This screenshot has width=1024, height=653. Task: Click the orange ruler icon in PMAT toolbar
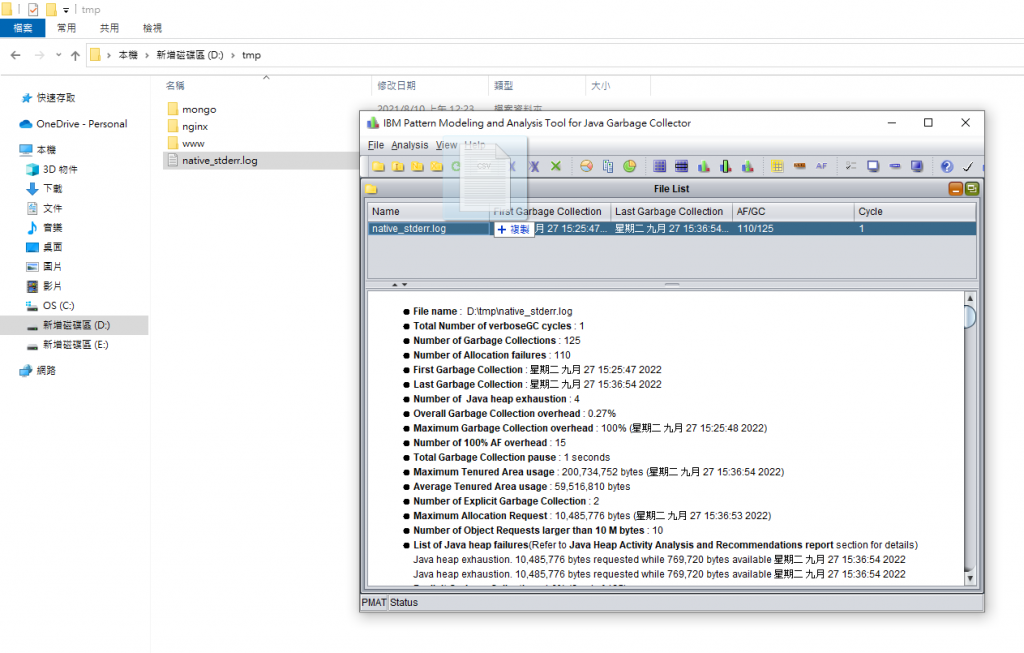pyautogui.click(x=799, y=167)
